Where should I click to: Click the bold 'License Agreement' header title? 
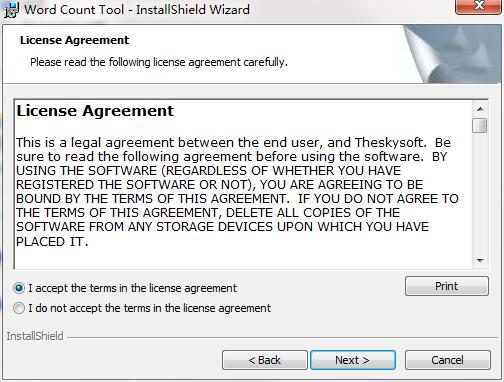(74, 40)
